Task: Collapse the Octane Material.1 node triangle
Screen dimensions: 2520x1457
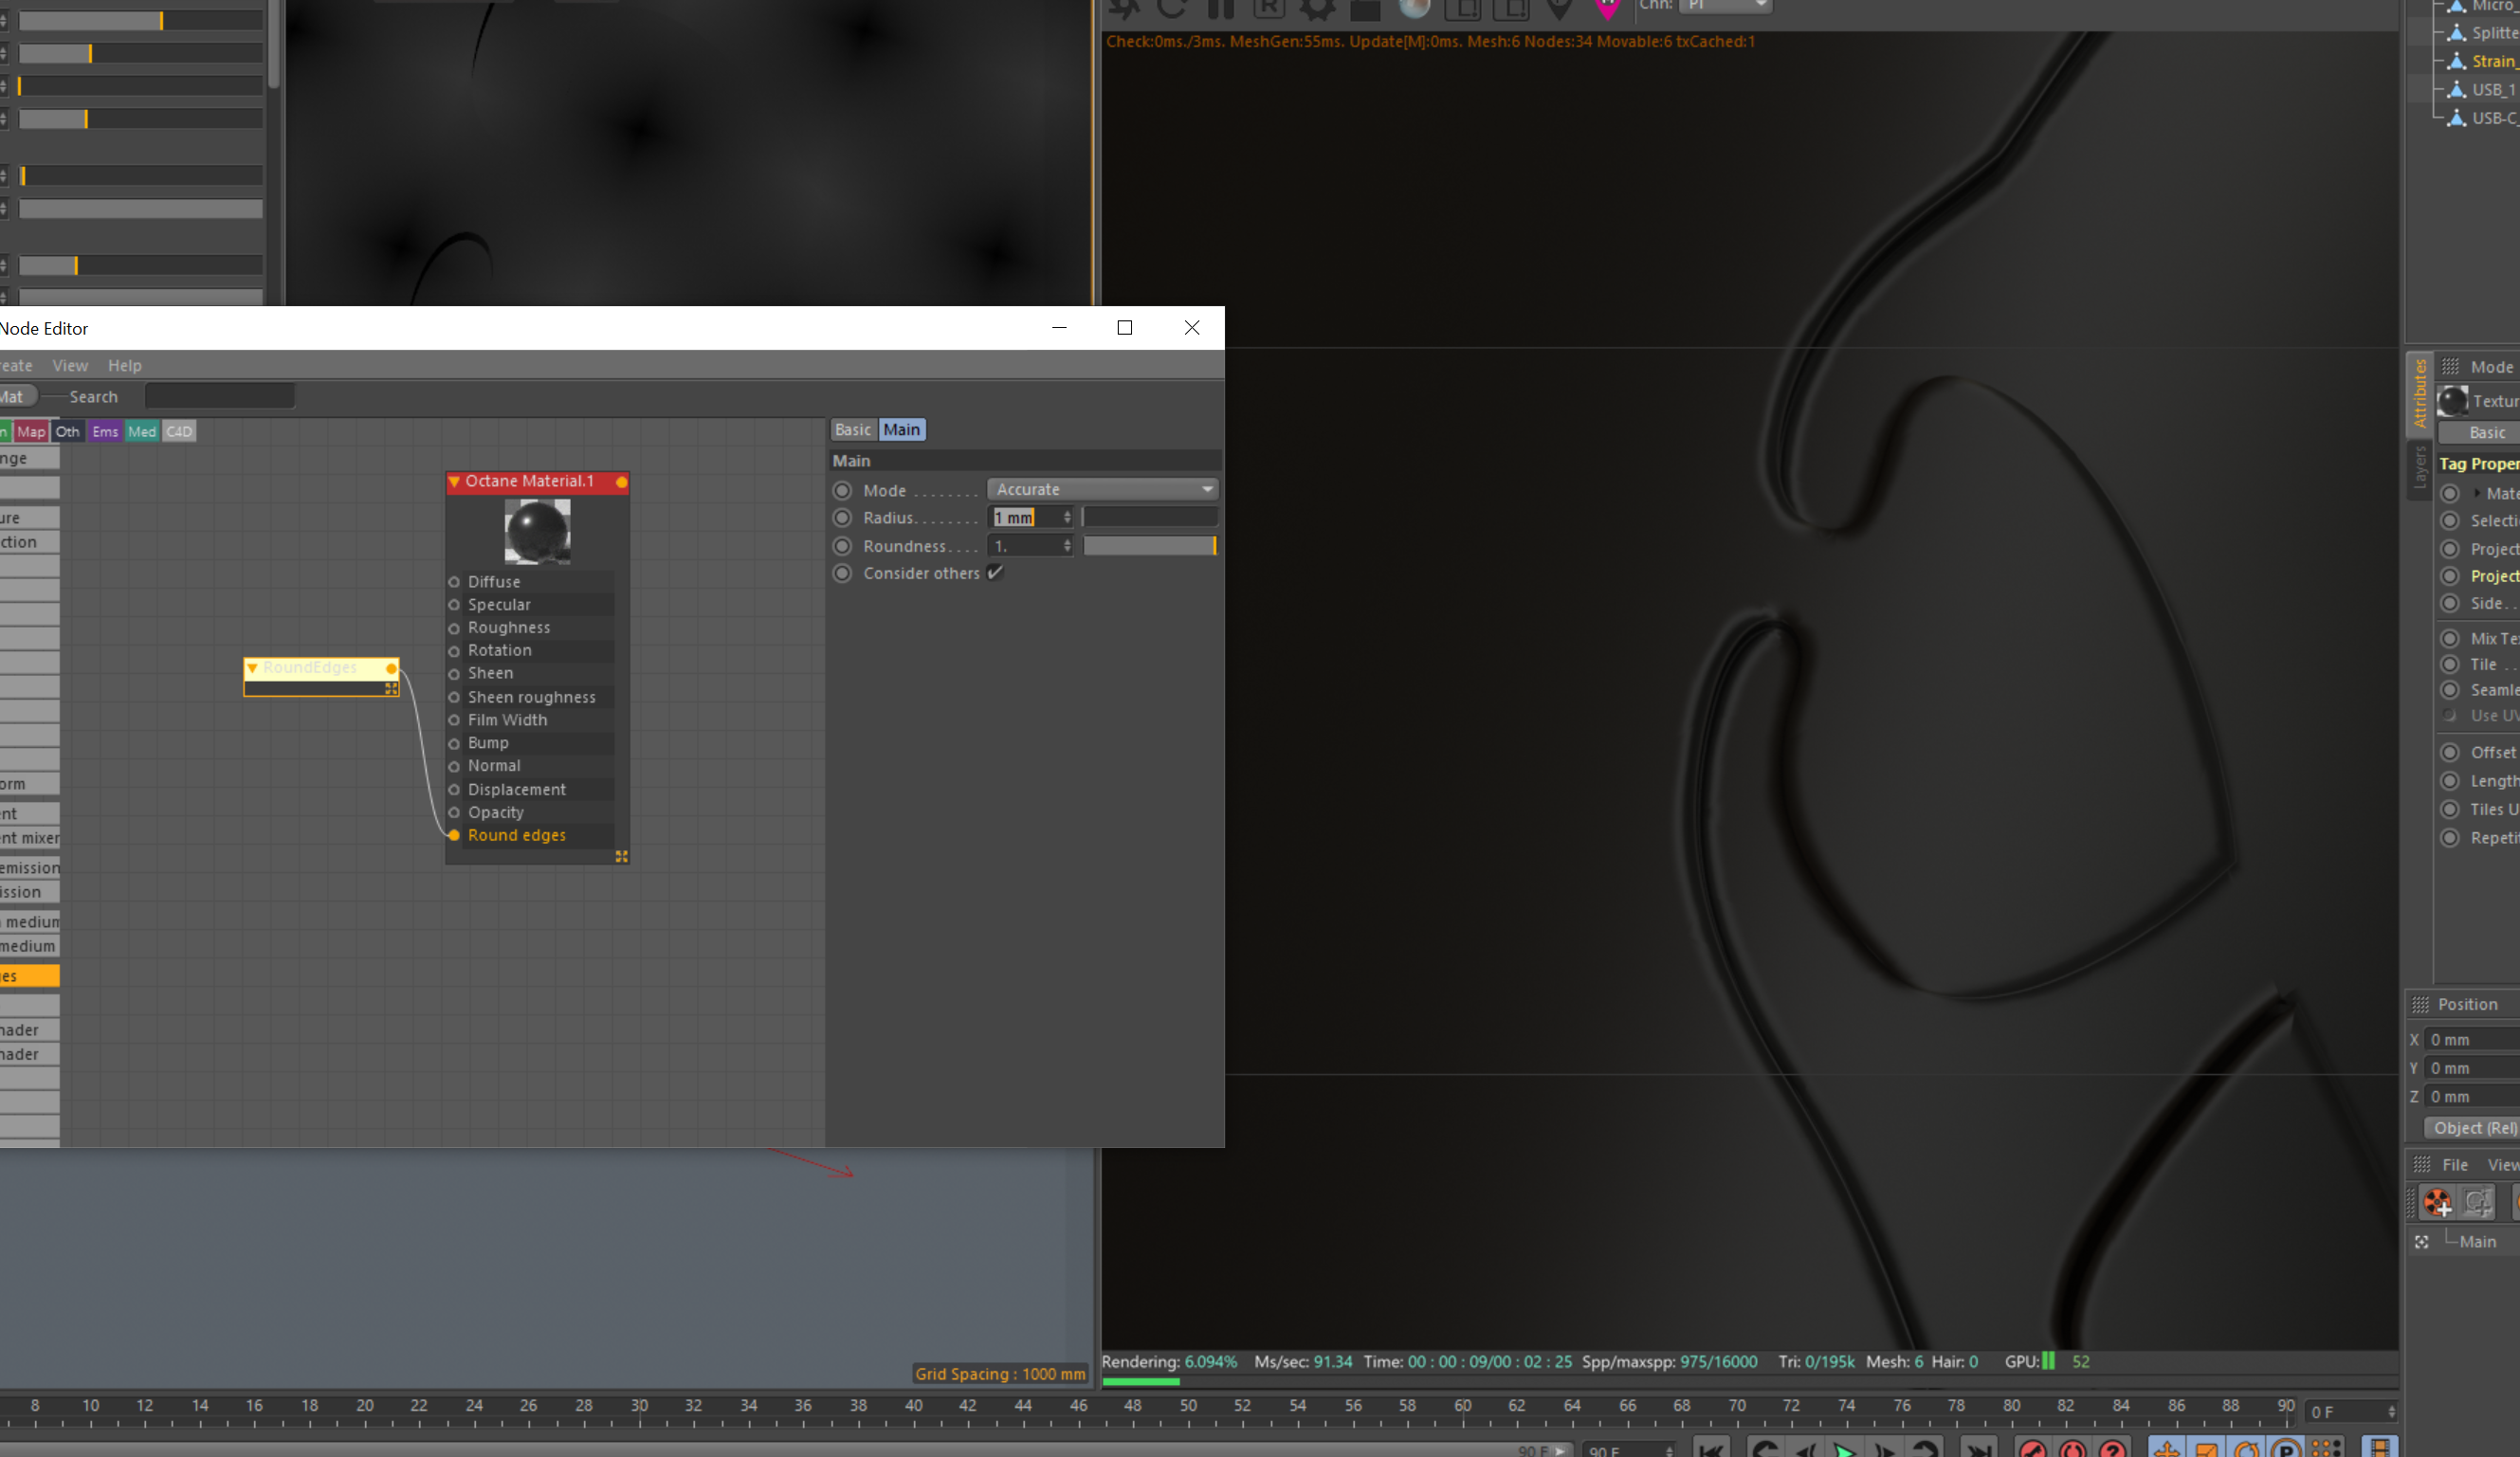Action: 454,482
